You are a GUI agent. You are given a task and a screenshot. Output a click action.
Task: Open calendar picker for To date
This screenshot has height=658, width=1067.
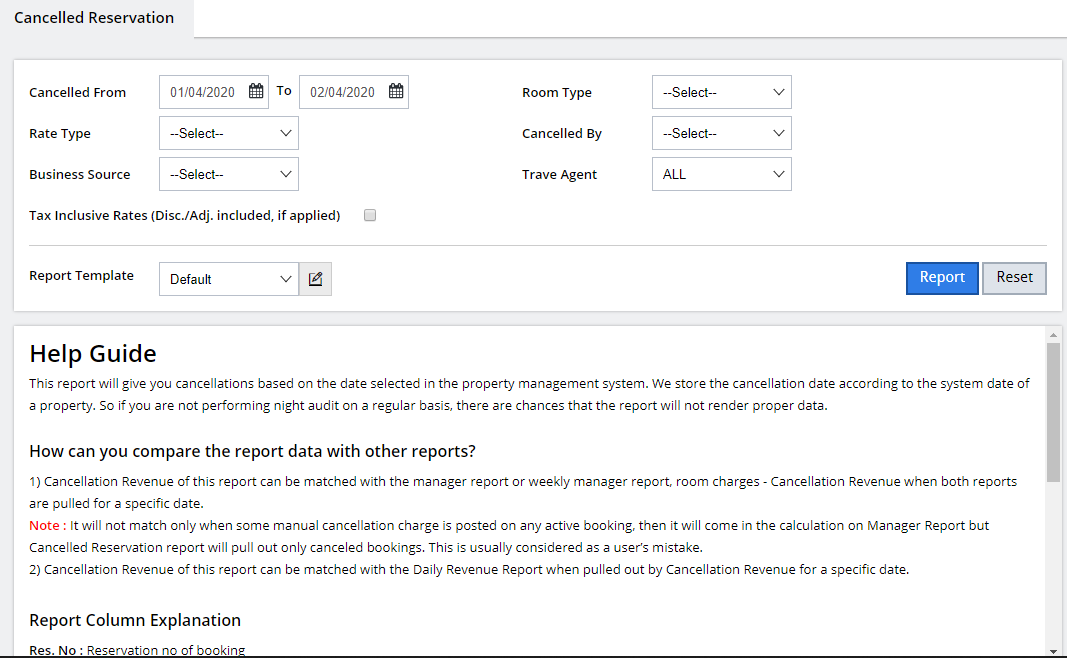[396, 91]
